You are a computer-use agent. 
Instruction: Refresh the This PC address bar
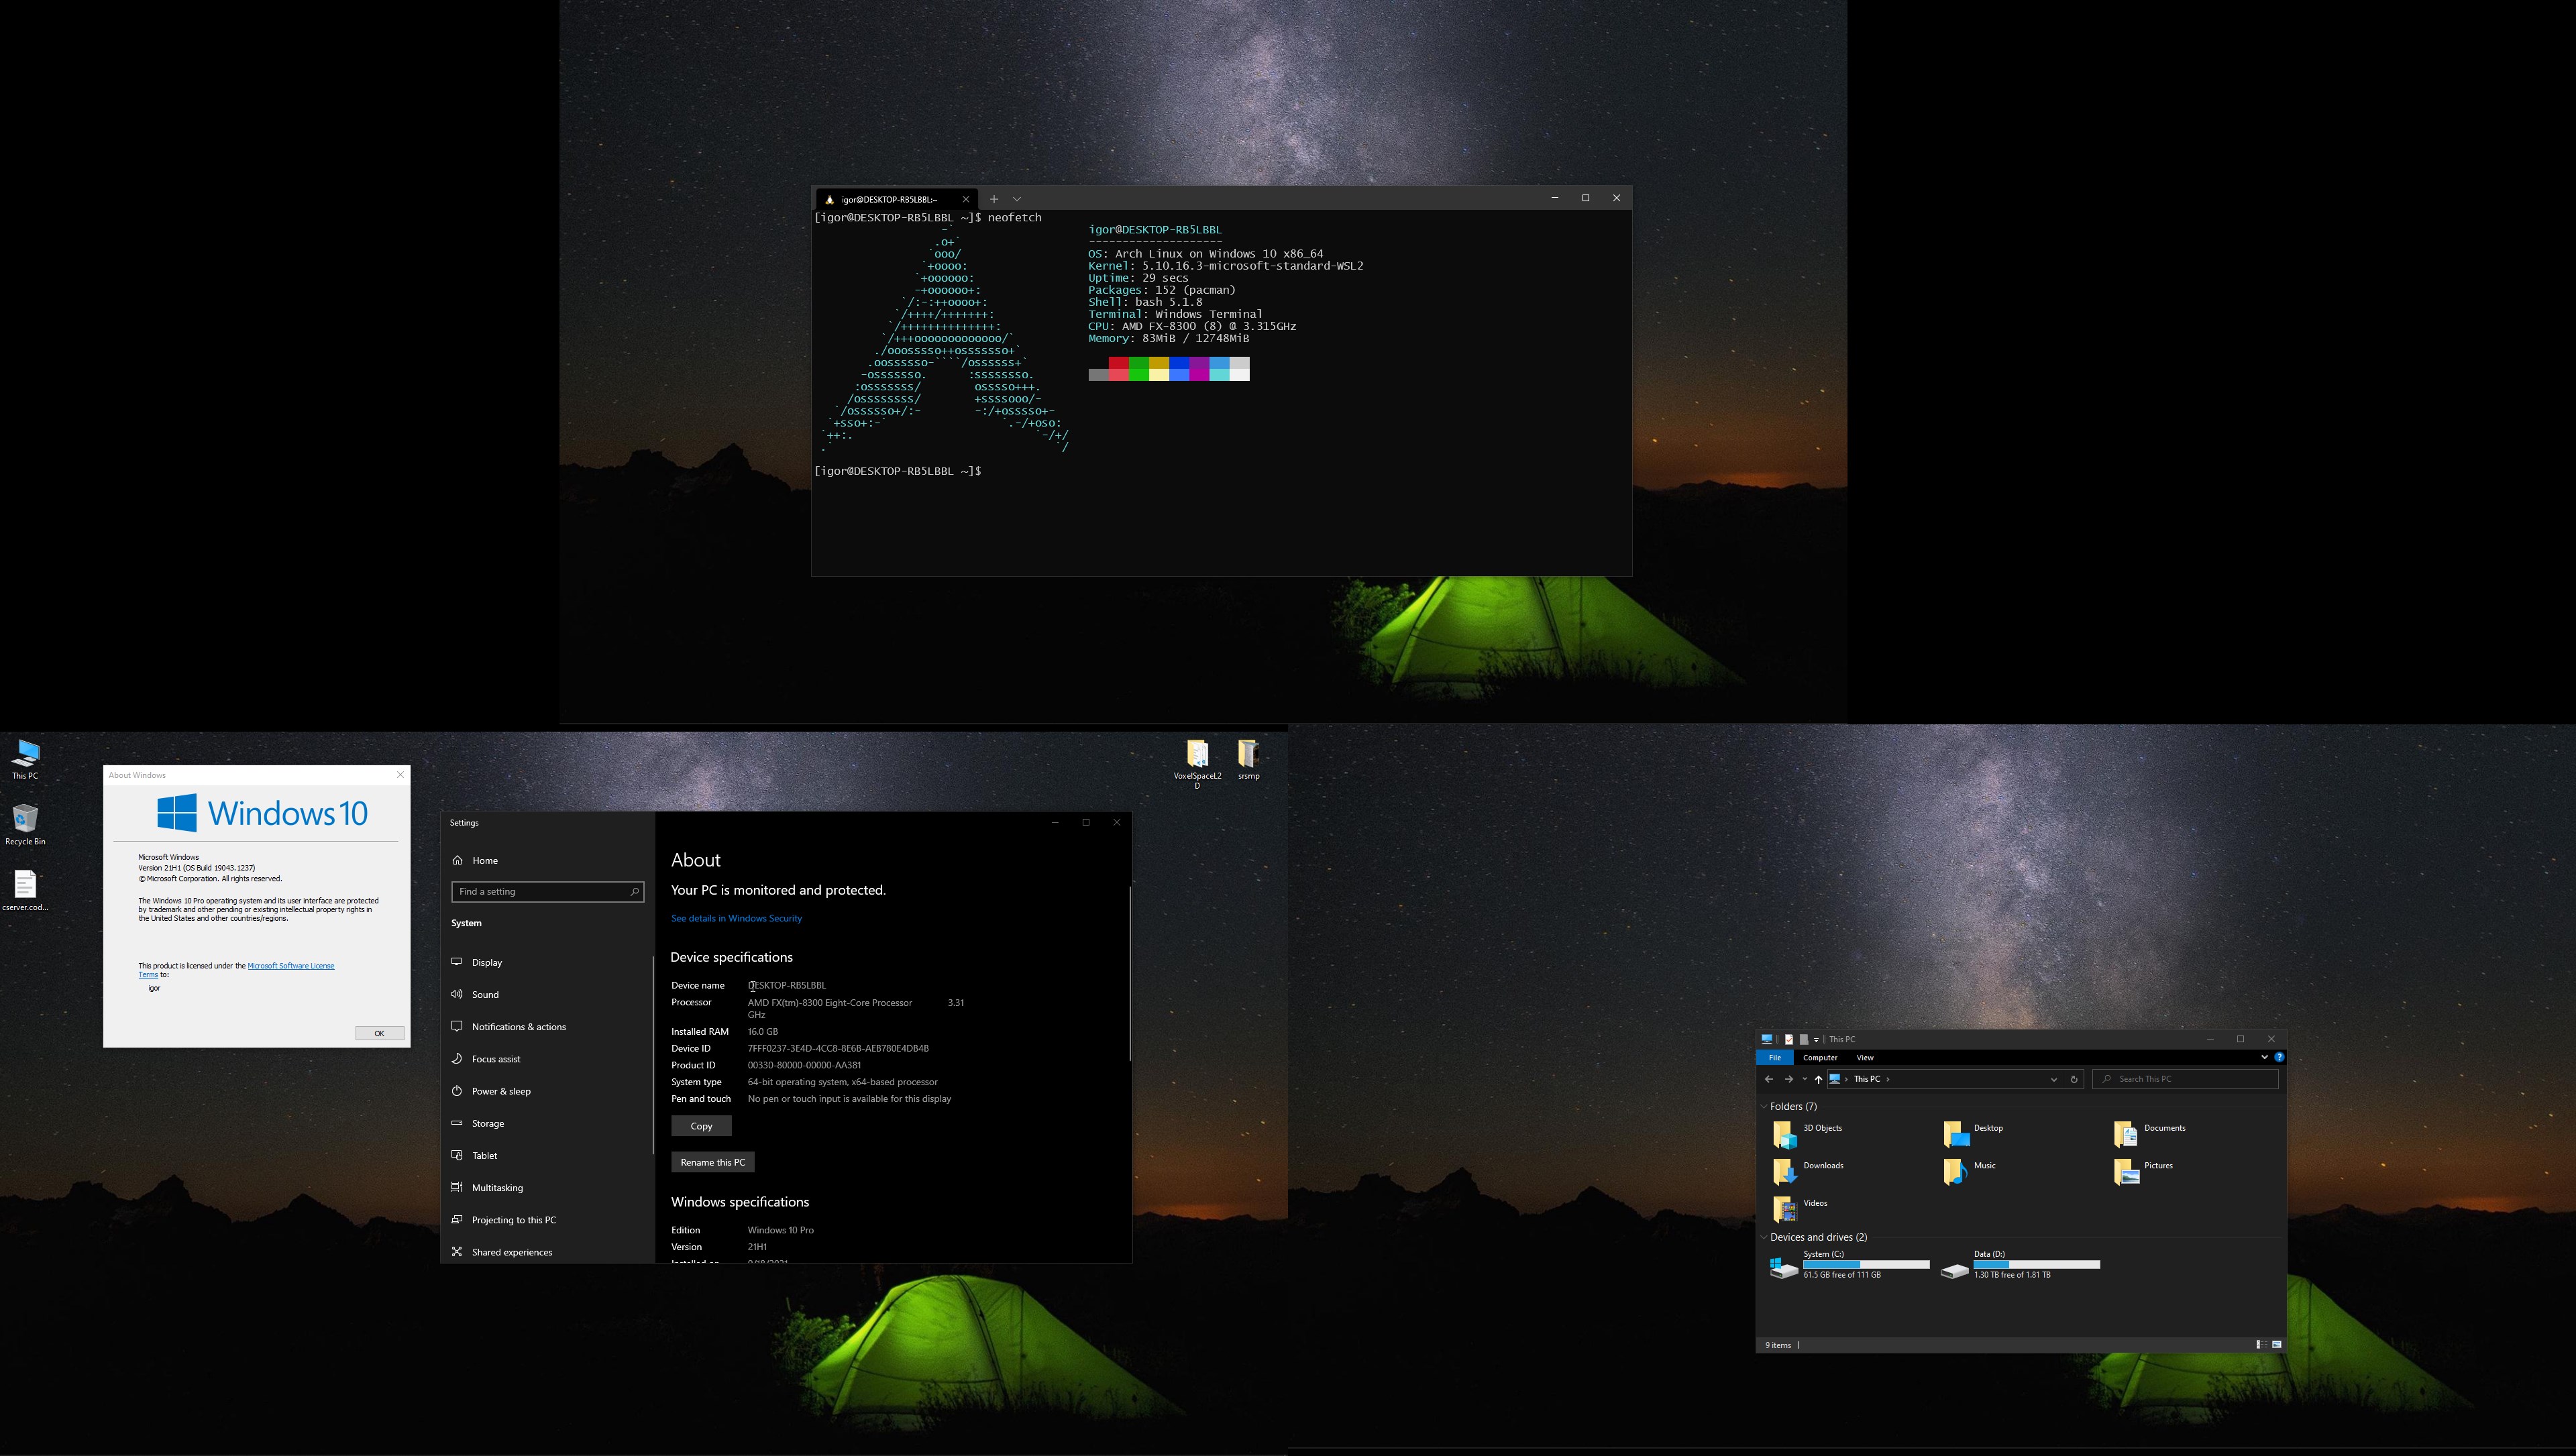coord(2073,1079)
